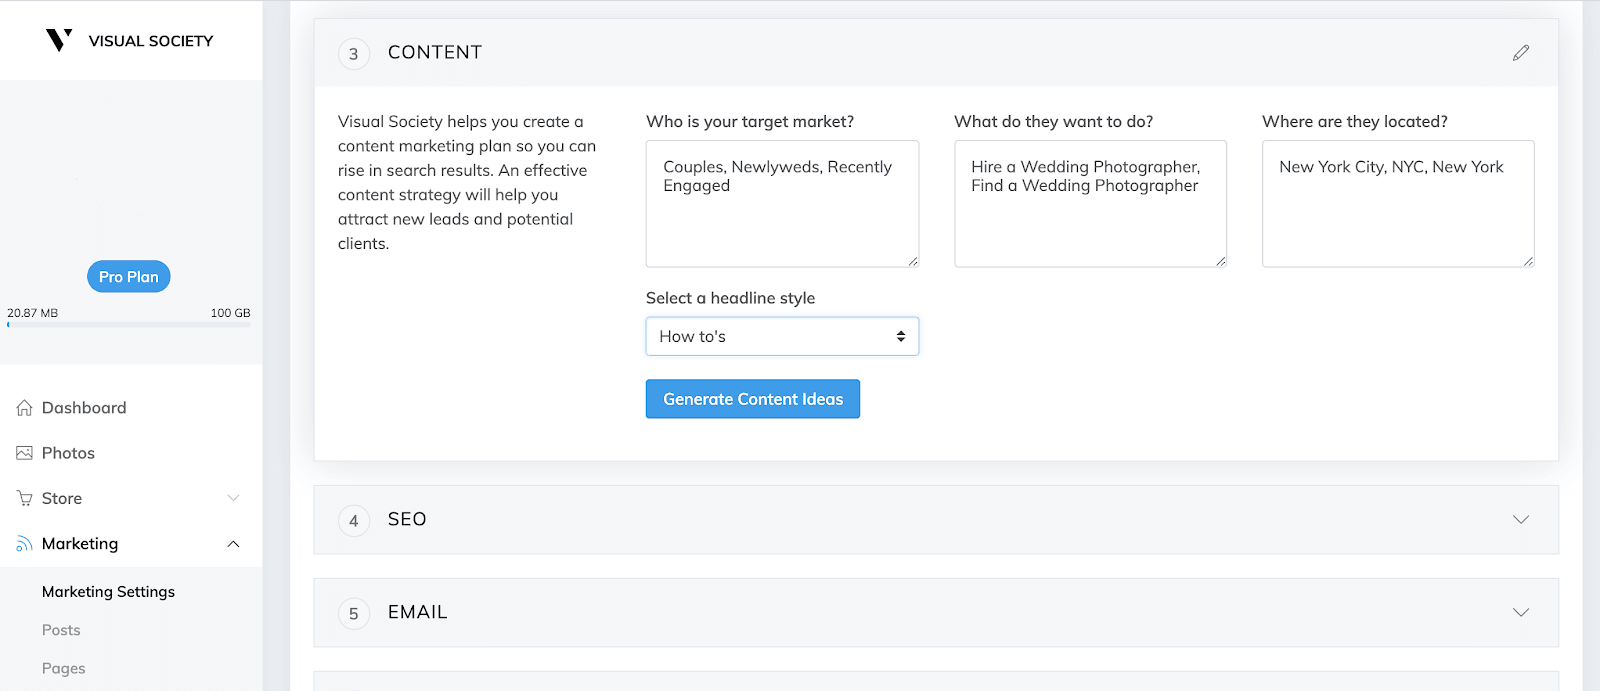Click the storage usage progress bar

pyautogui.click(x=129, y=325)
